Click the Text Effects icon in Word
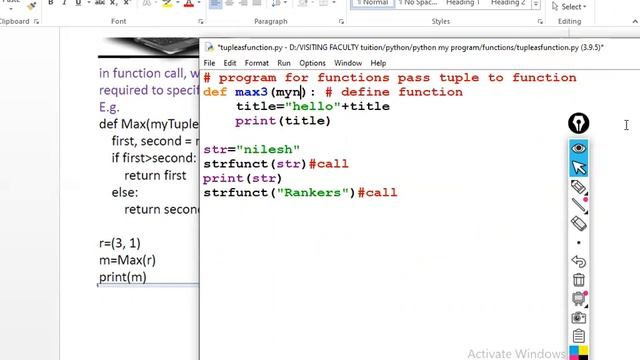Screen dimensions: 640x360 (147, 3)
